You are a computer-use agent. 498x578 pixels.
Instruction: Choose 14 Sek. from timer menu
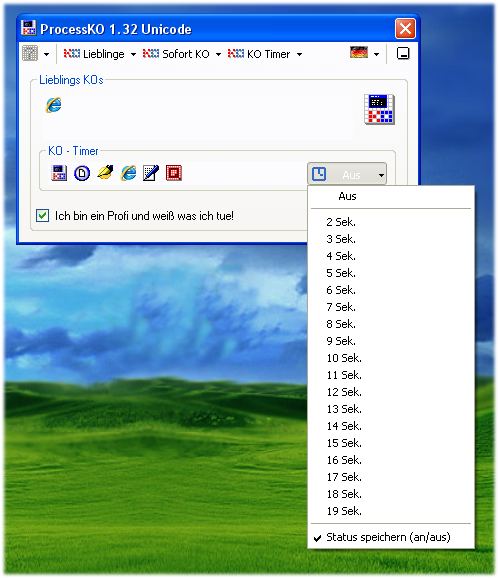(x=391, y=426)
